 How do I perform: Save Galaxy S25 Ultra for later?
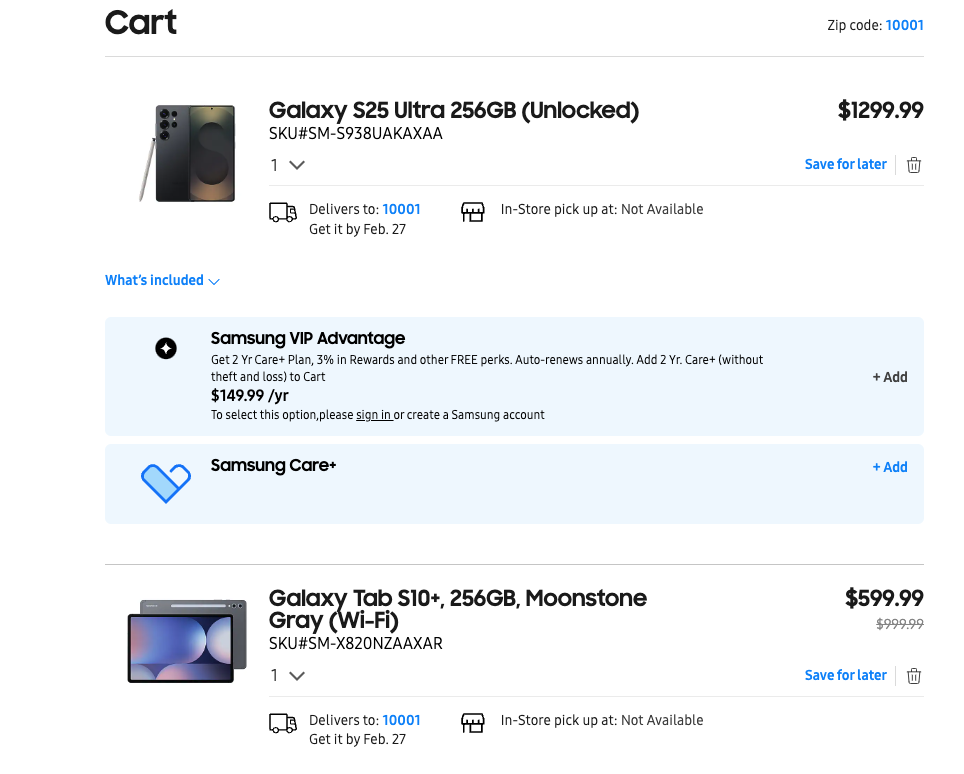(x=845, y=164)
